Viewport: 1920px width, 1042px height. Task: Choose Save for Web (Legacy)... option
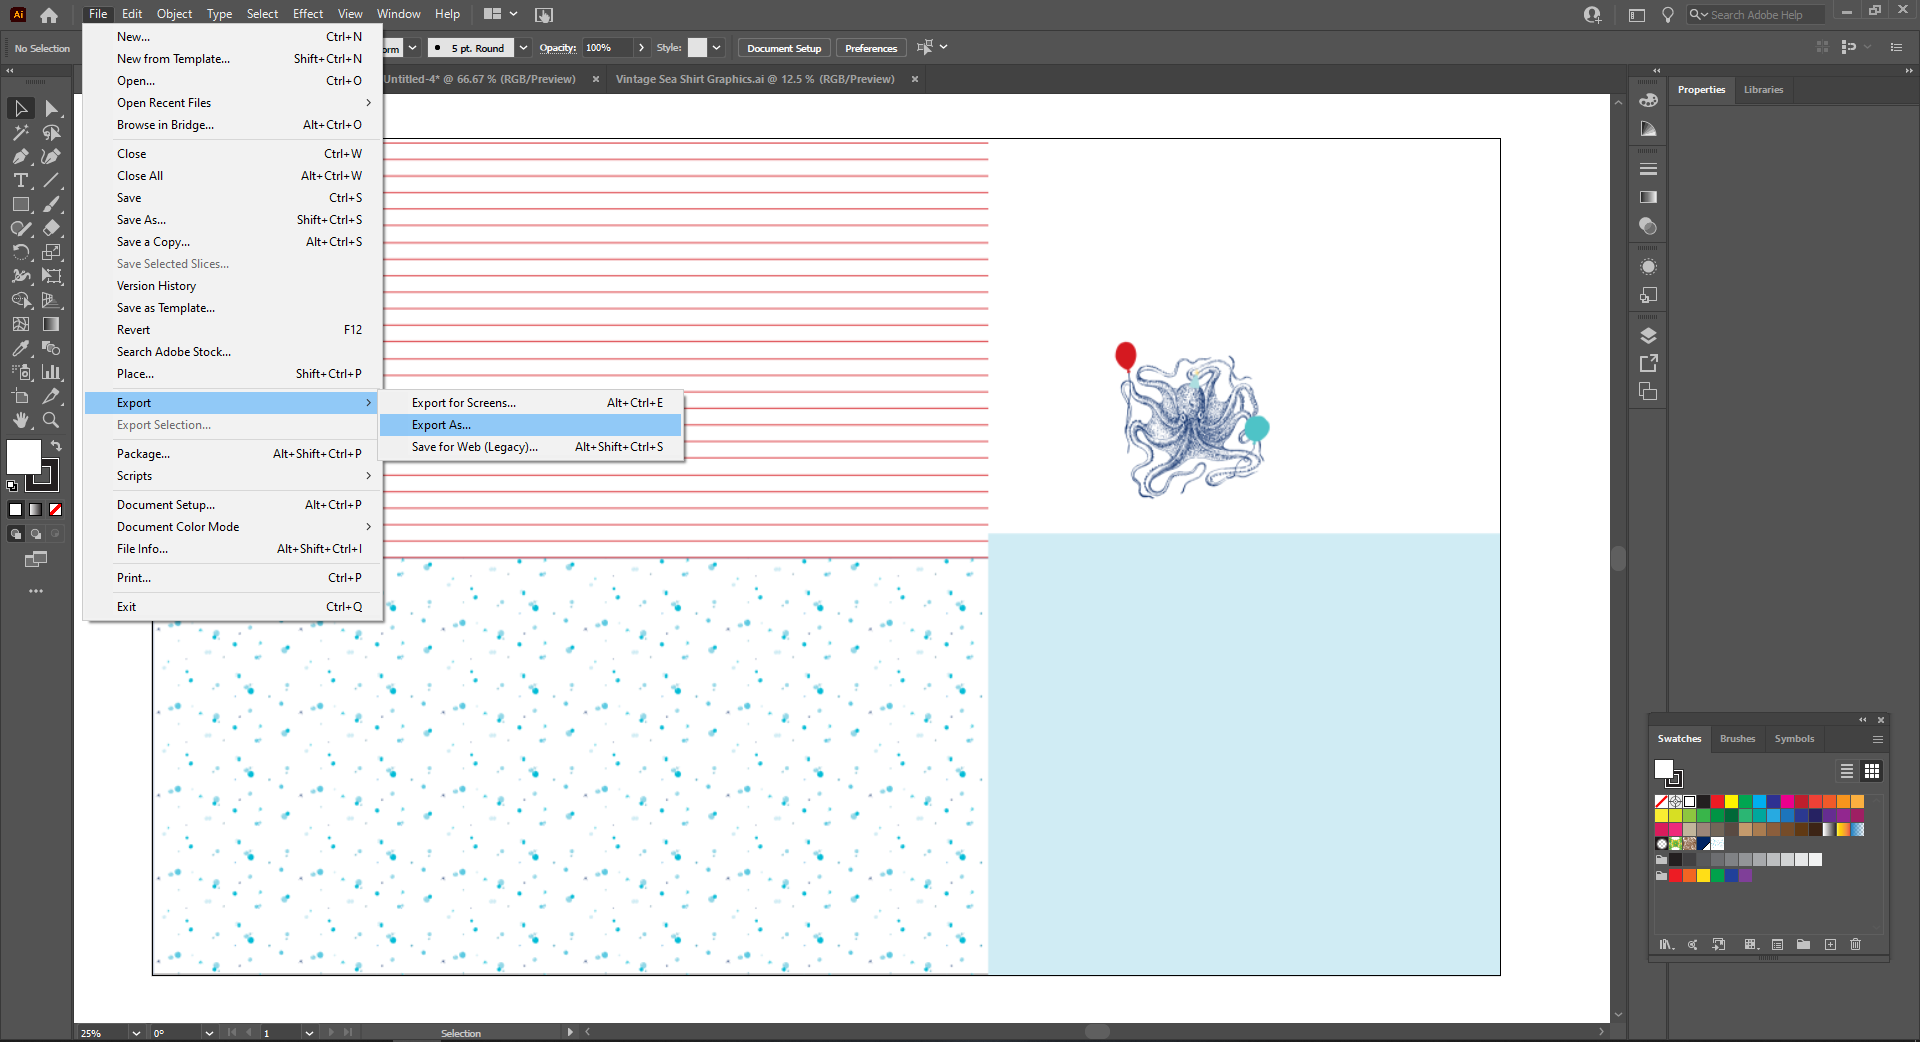(530, 447)
